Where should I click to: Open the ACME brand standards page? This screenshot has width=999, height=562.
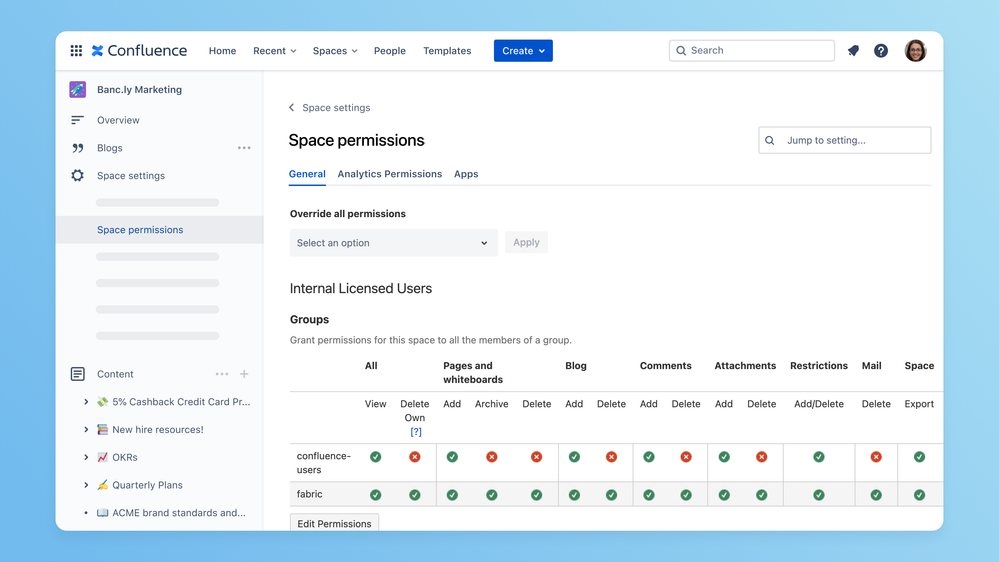178,512
